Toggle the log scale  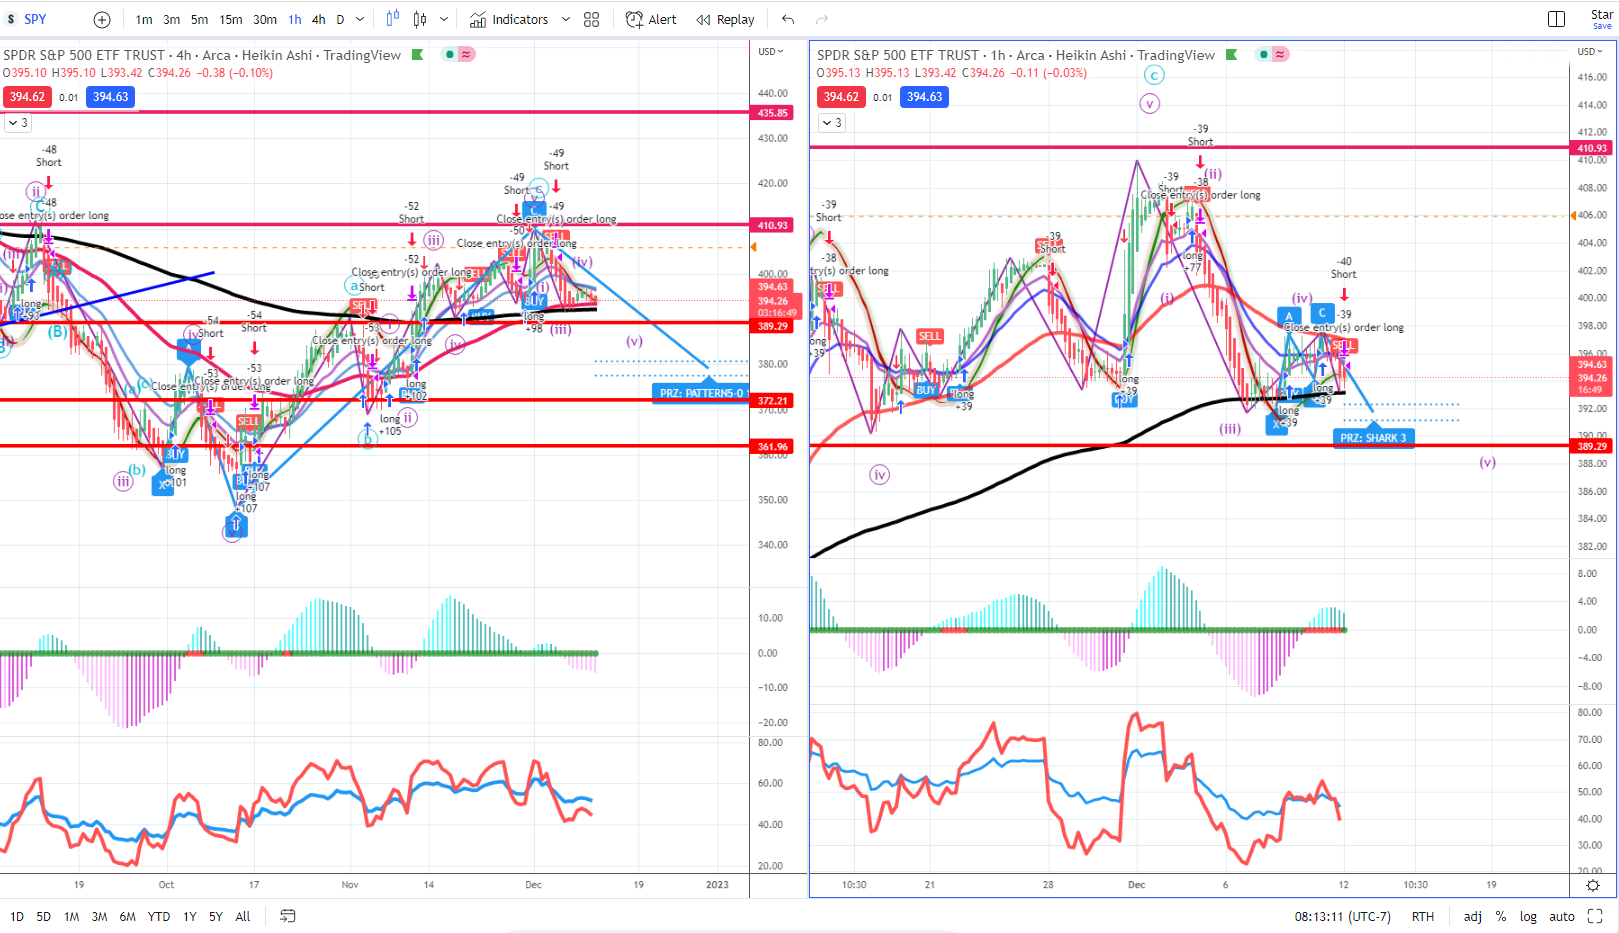(1528, 916)
